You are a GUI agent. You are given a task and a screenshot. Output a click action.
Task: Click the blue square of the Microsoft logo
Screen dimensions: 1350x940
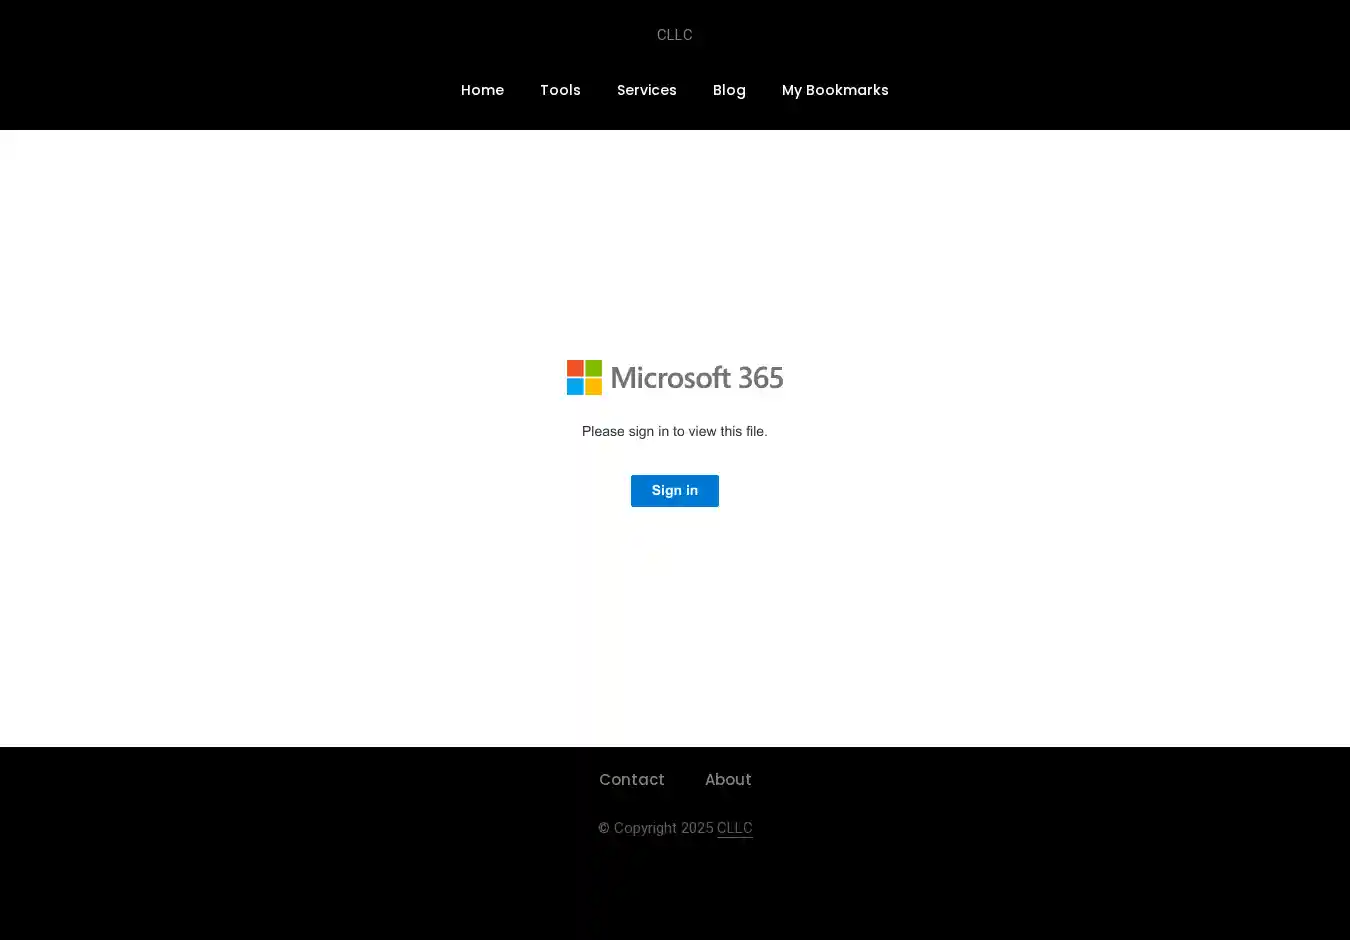pos(575,386)
